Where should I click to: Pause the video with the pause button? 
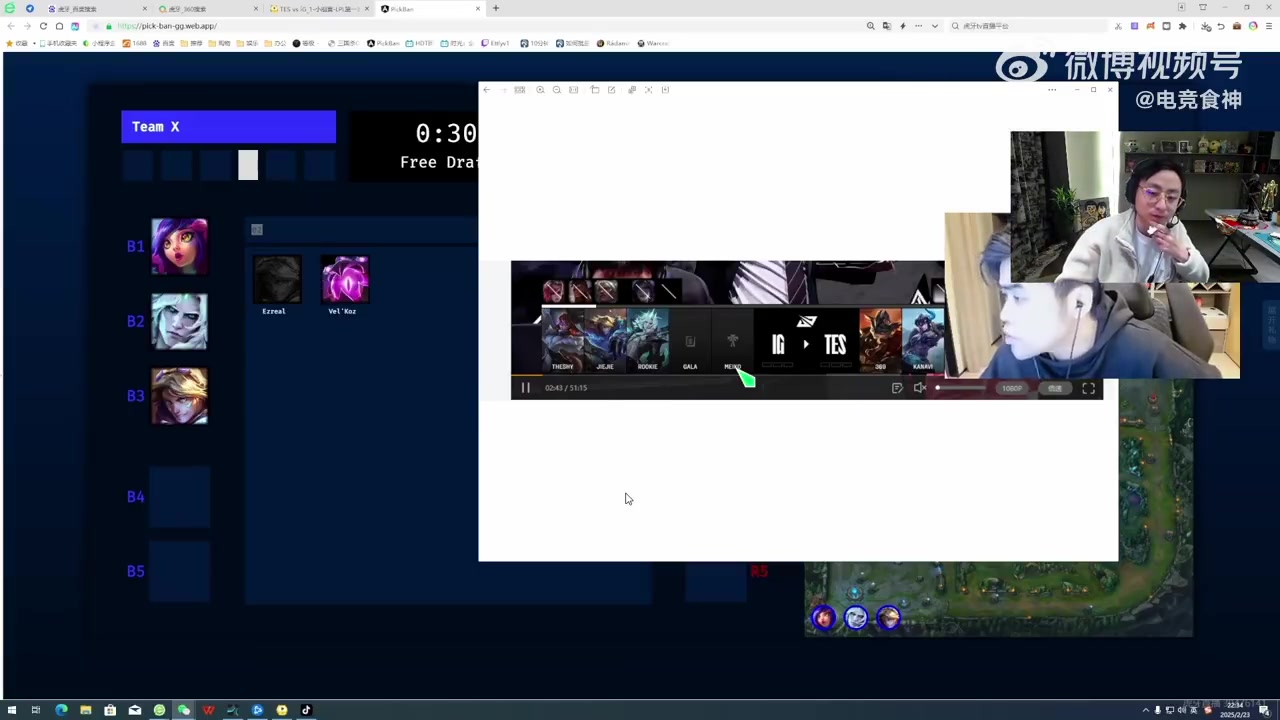[526, 388]
